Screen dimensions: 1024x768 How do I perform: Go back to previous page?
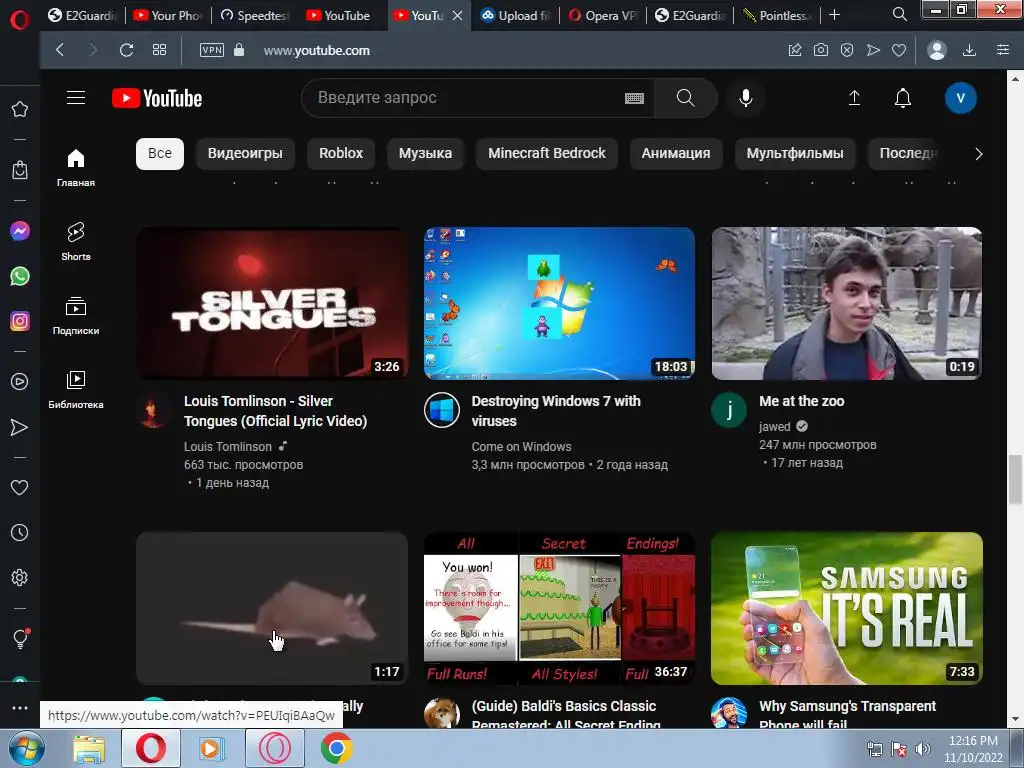pyautogui.click(x=60, y=50)
